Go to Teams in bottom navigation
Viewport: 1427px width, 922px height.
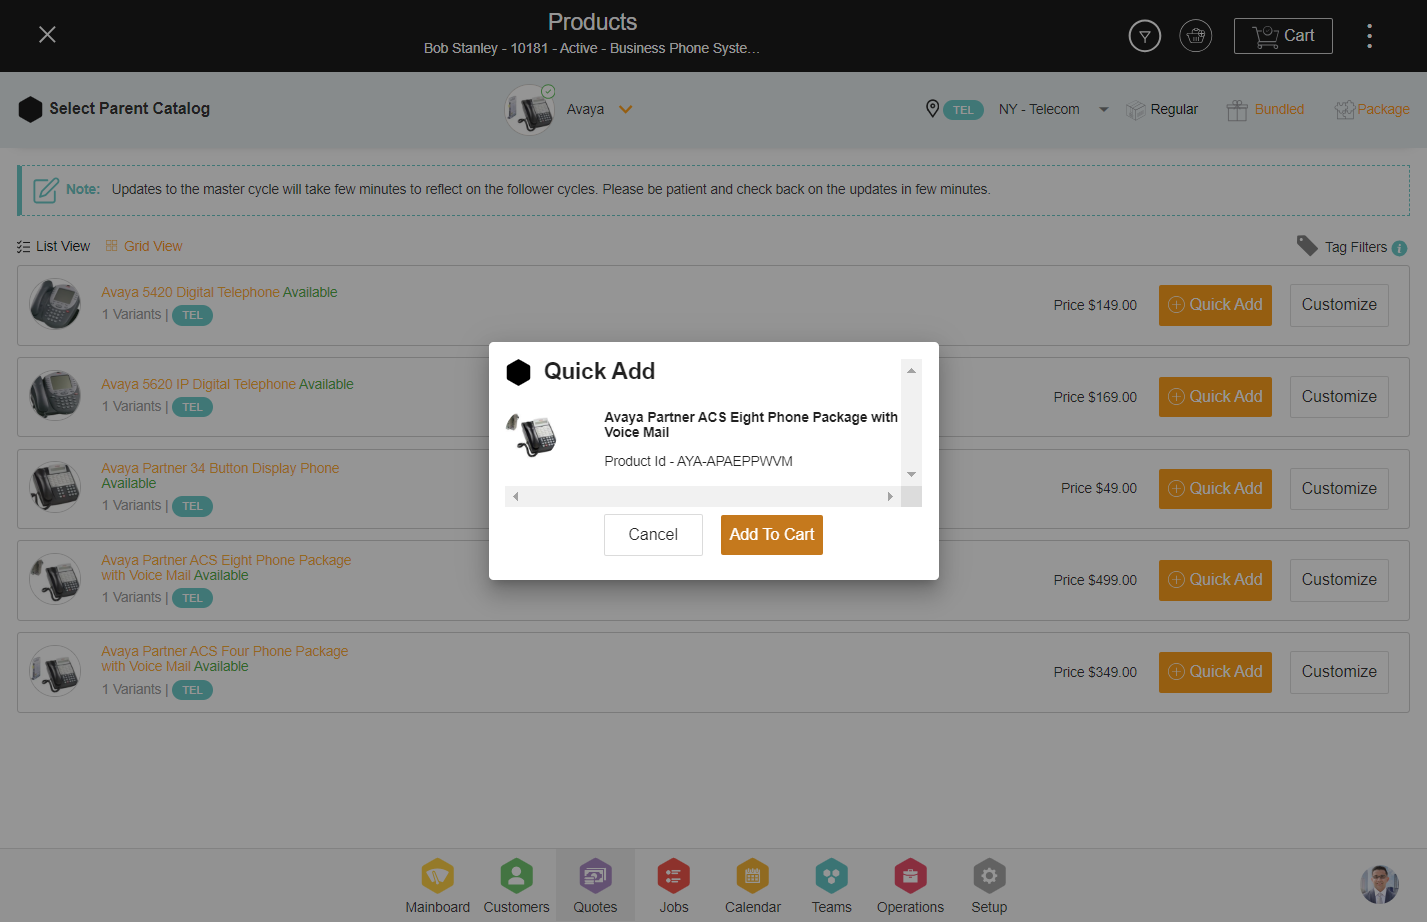[x=831, y=886]
